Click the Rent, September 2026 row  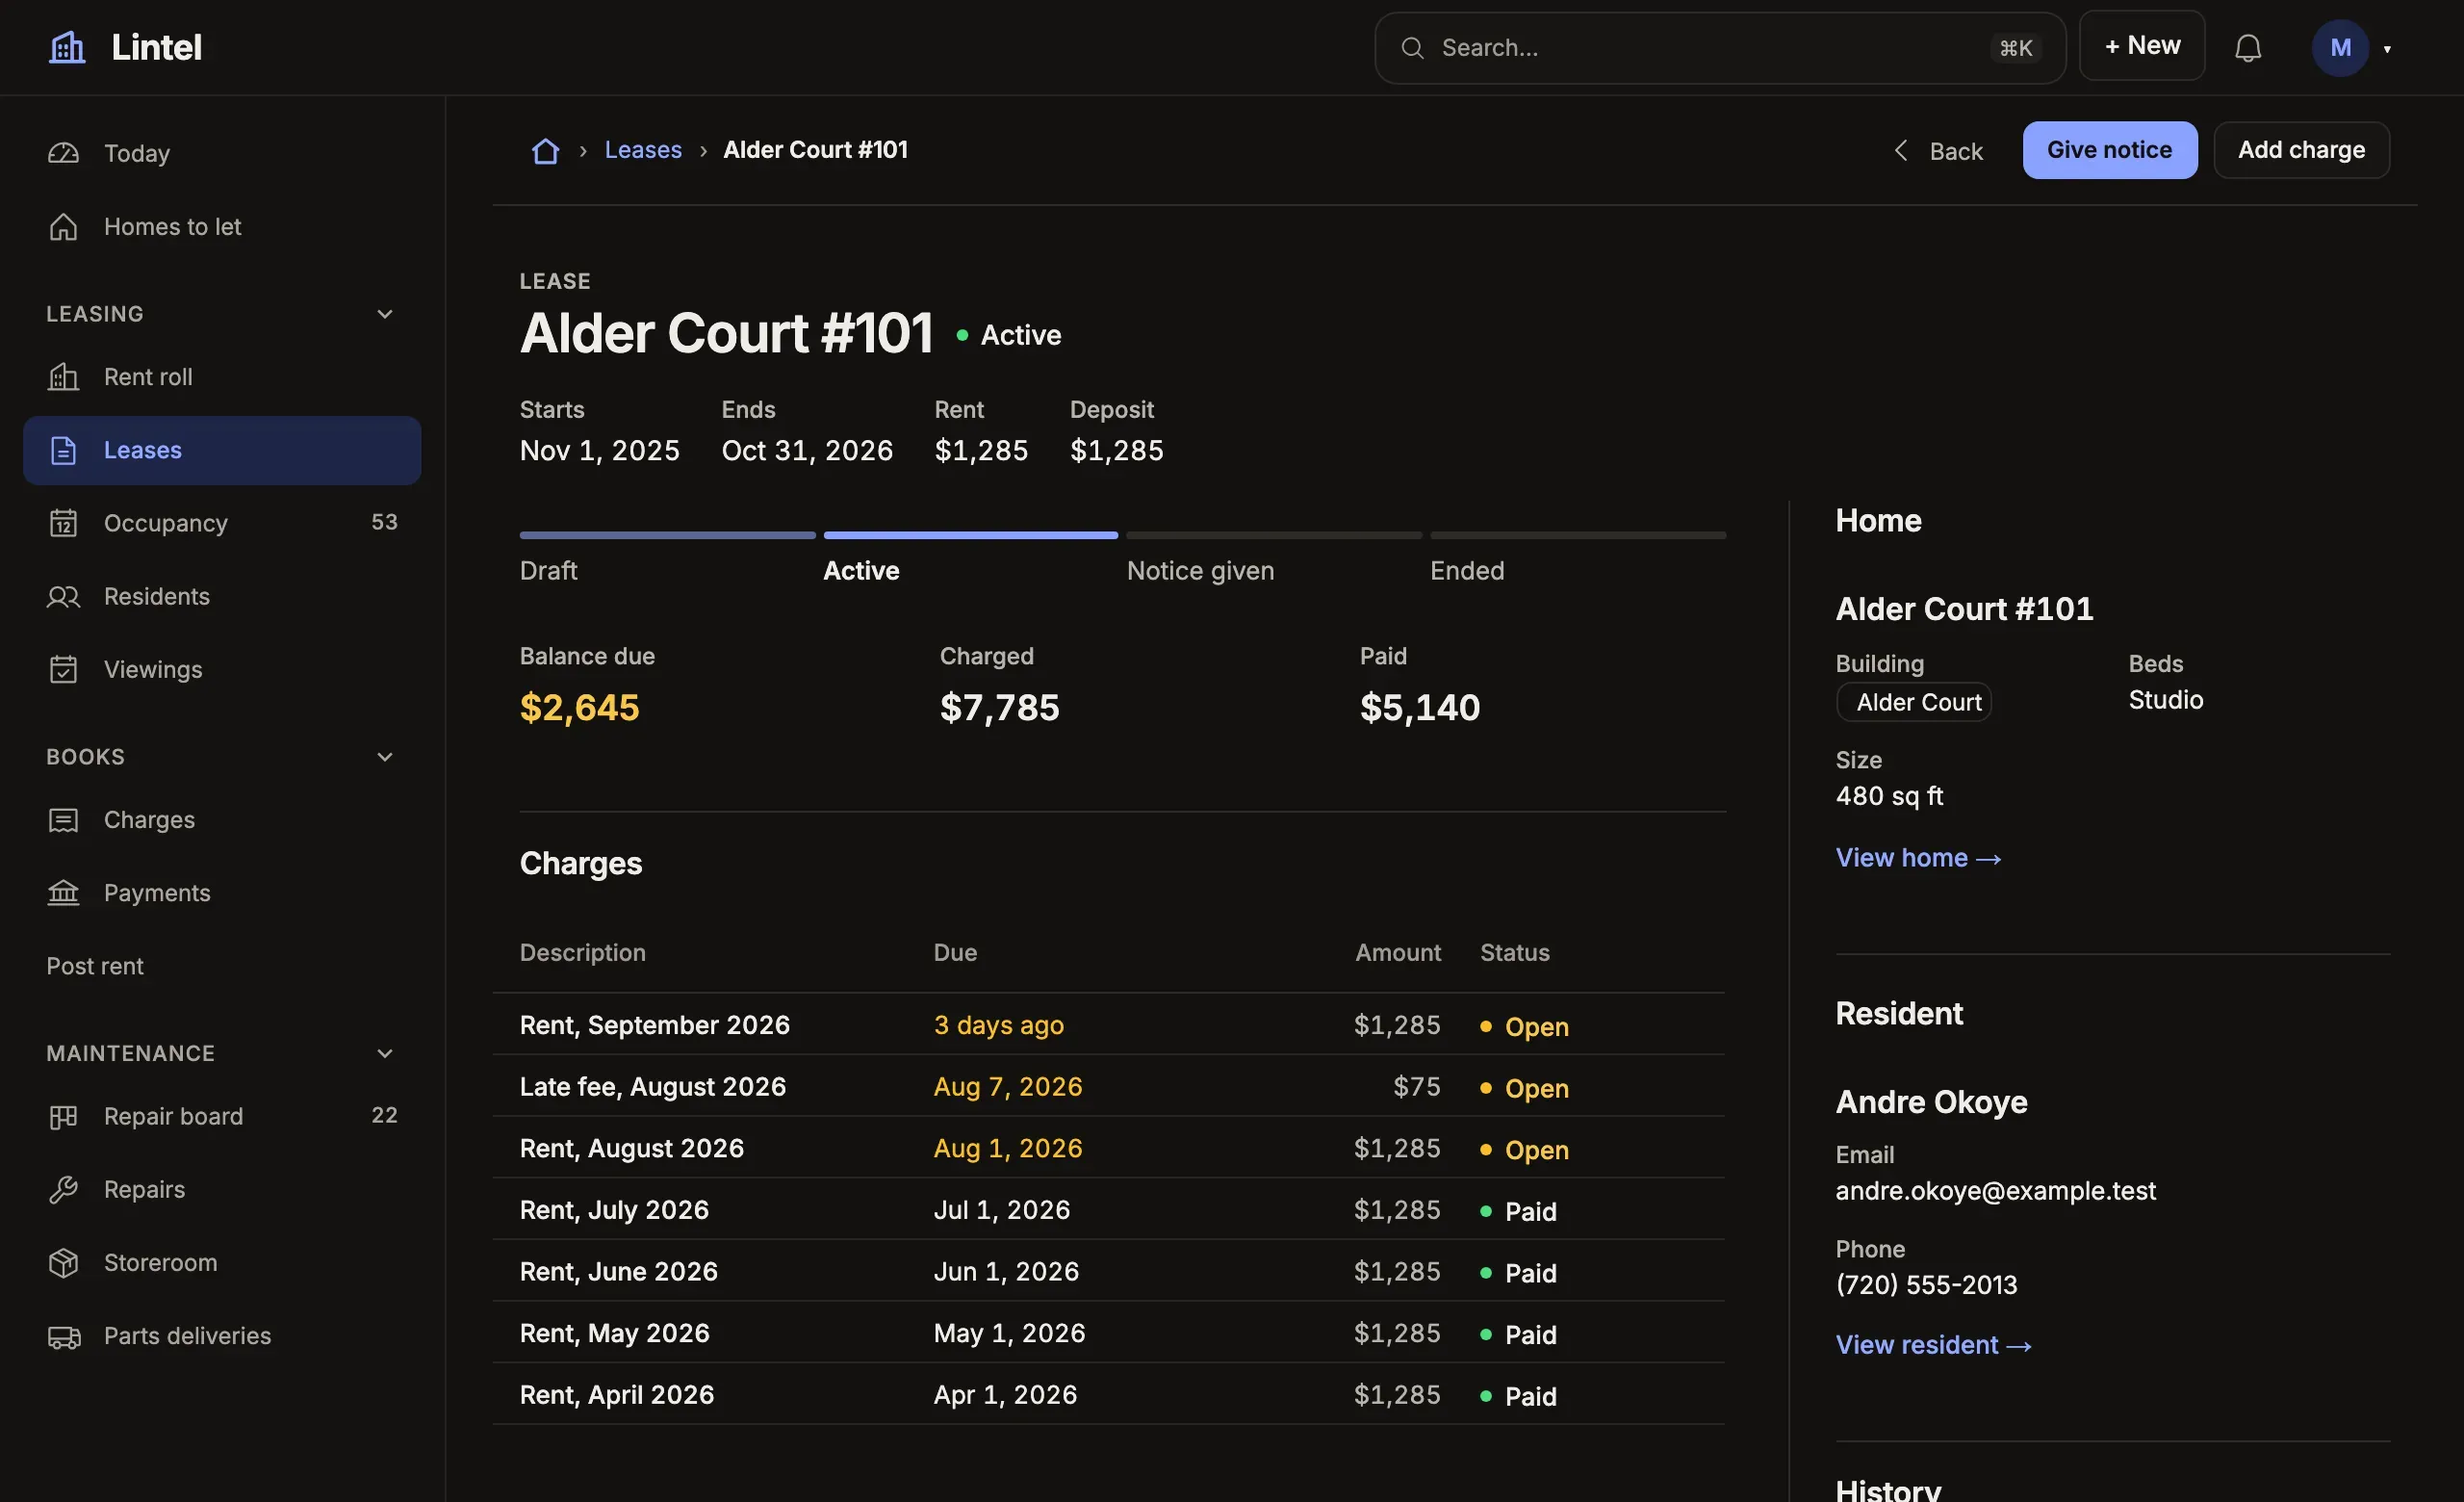coord(1108,1025)
